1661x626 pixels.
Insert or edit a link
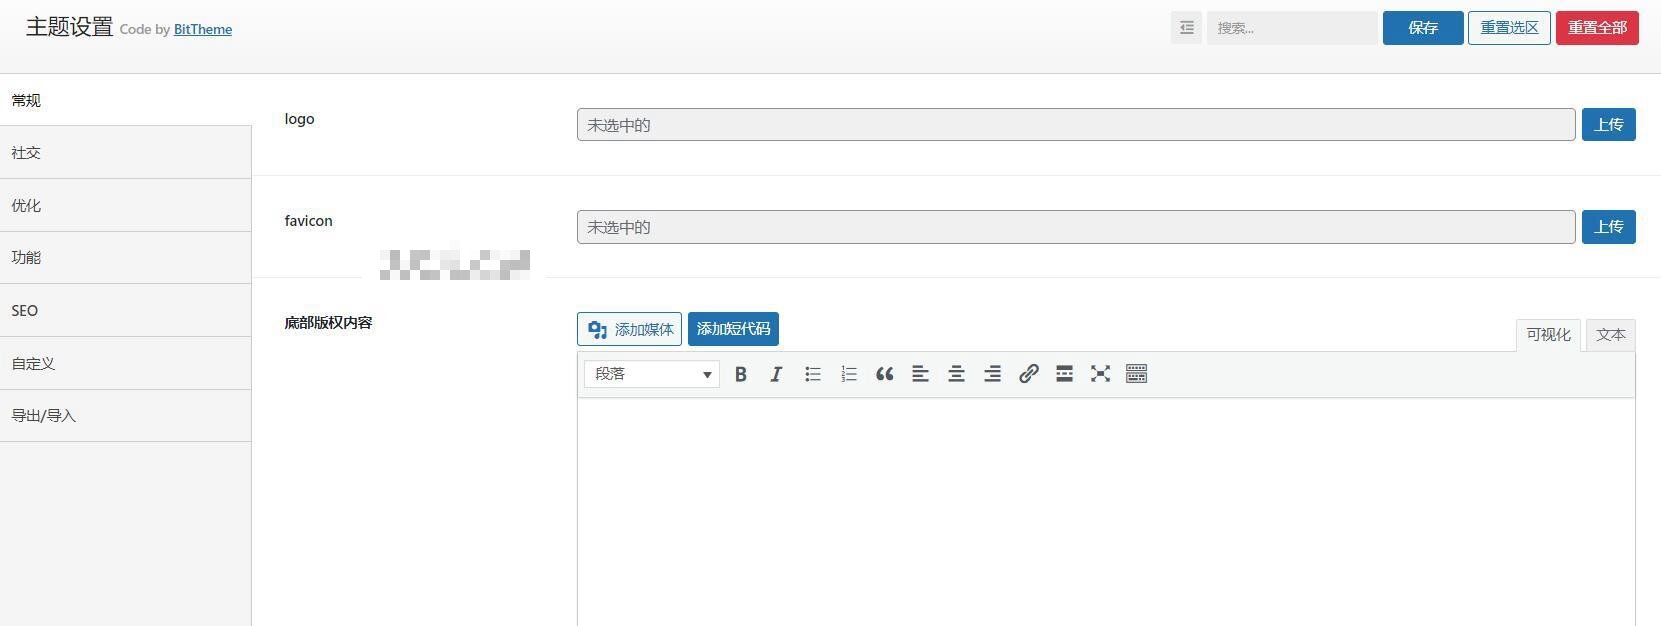tap(1028, 374)
